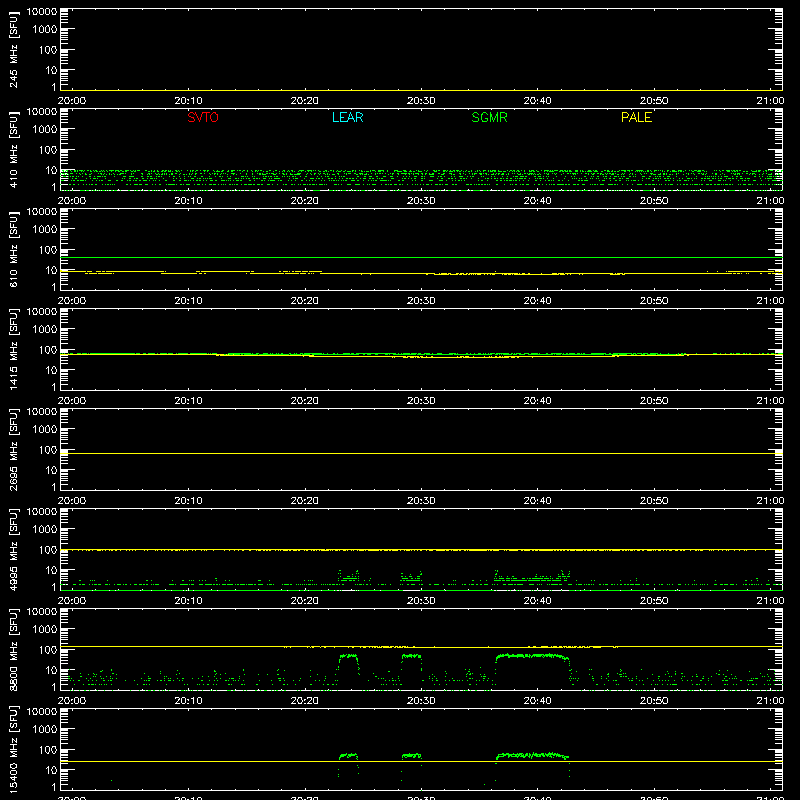Select the 1415 MHz [SFU] axis title
This screenshot has width=800, height=800.
[x=13, y=350]
